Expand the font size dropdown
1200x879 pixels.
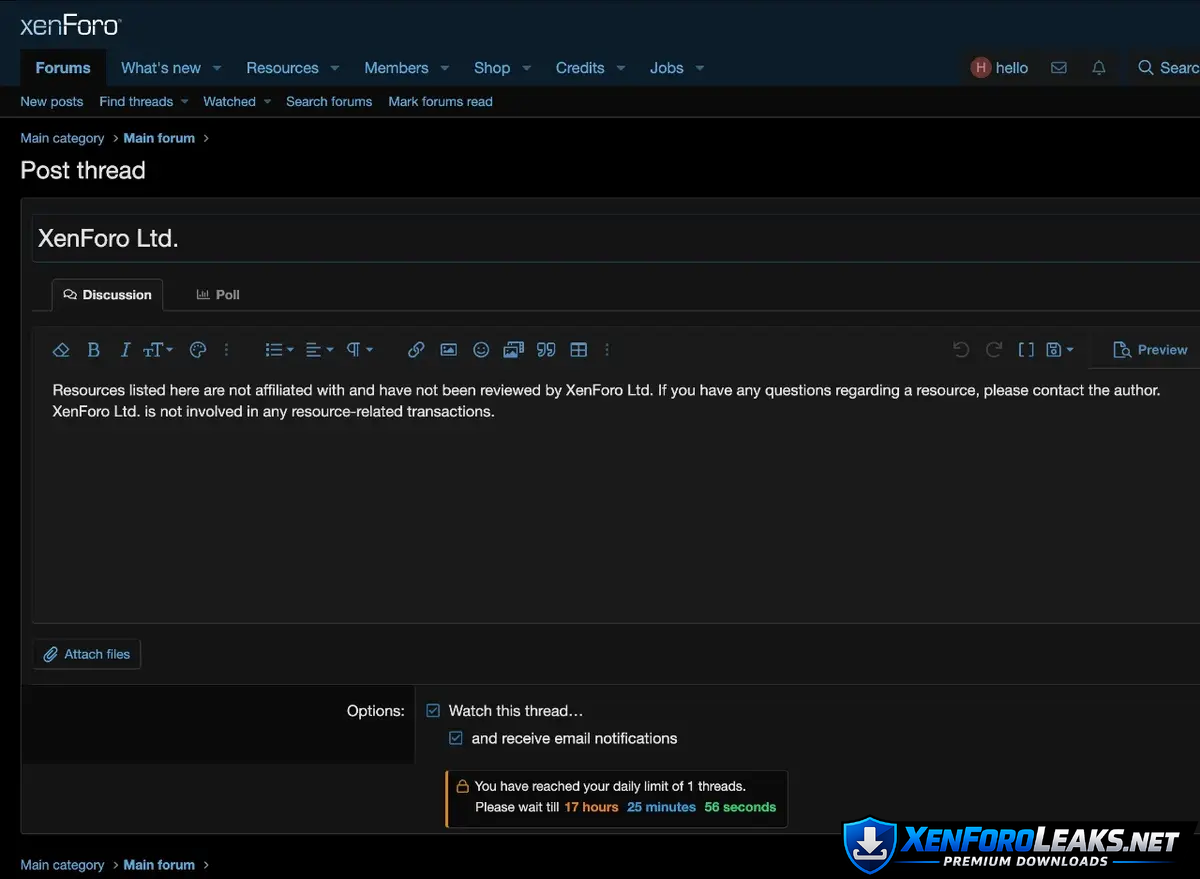158,350
